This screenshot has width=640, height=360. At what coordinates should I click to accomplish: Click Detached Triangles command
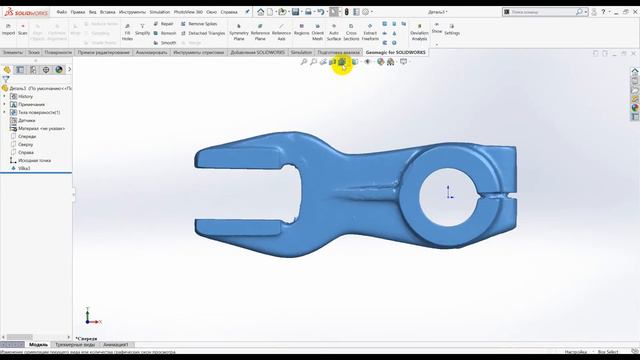pos(203,33)
